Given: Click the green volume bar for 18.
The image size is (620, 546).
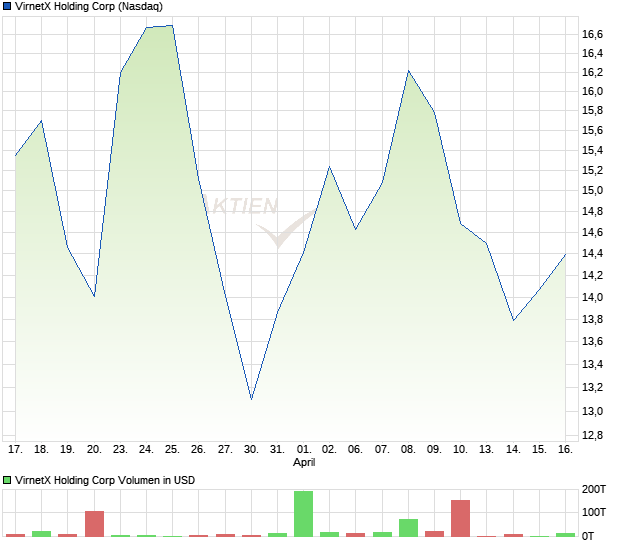Looking at the screenshot, I should [42, 534].
